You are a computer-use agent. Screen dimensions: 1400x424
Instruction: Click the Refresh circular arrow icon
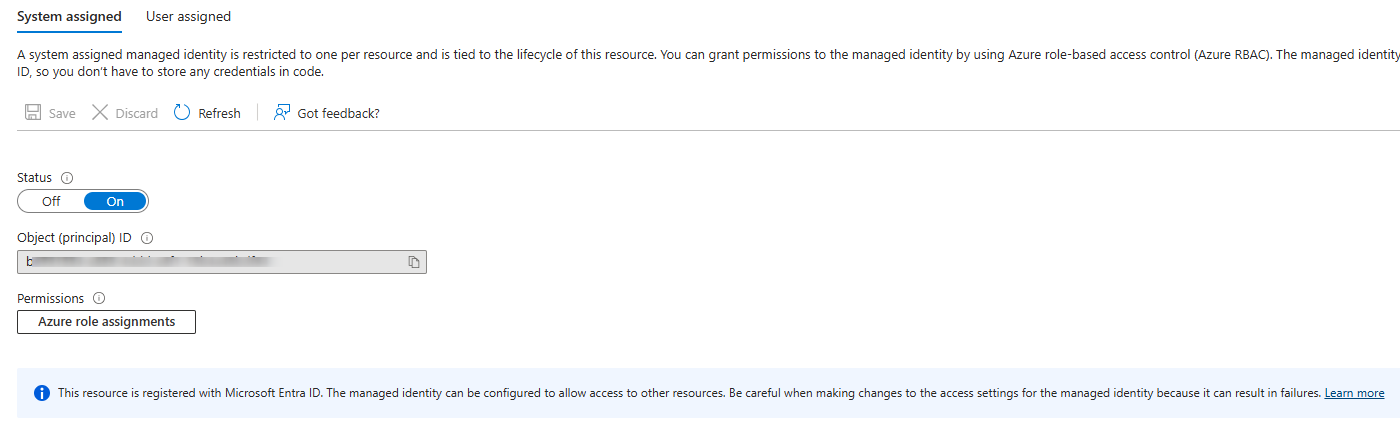(x=182, y=113)
